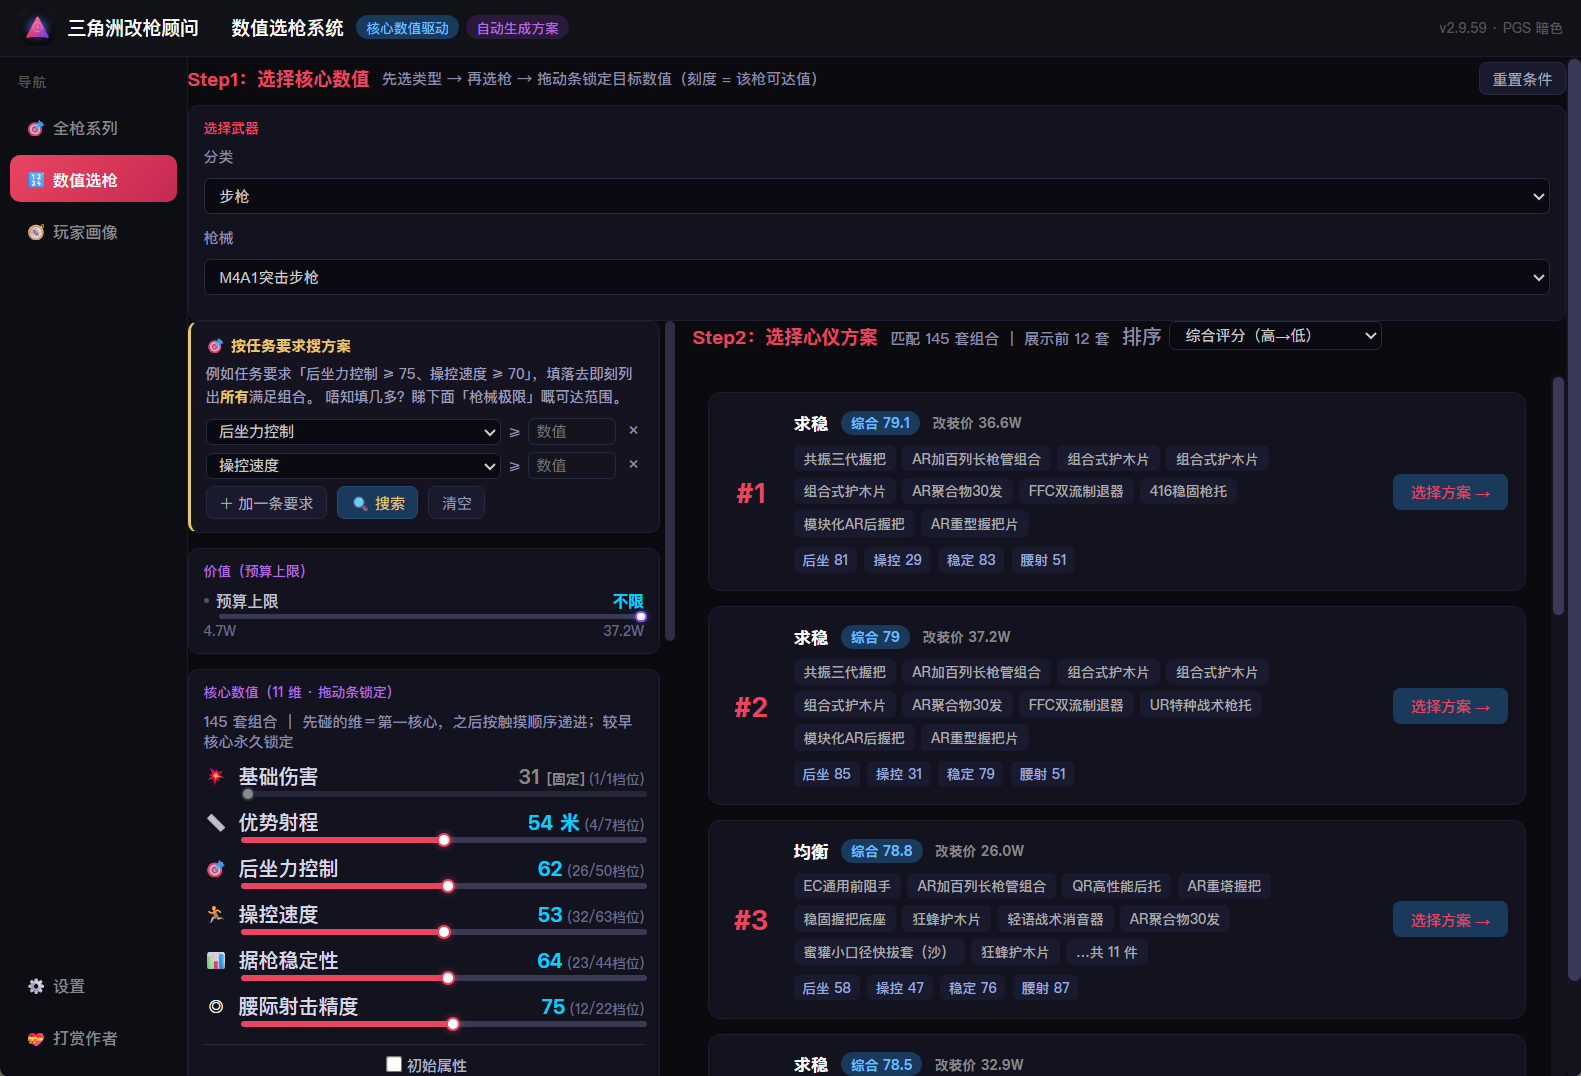The height and width of the screenshot is (1076, 1581).
Task: Click the 据枪稳定性 chart icon
Action: click(x=215, y=960)
